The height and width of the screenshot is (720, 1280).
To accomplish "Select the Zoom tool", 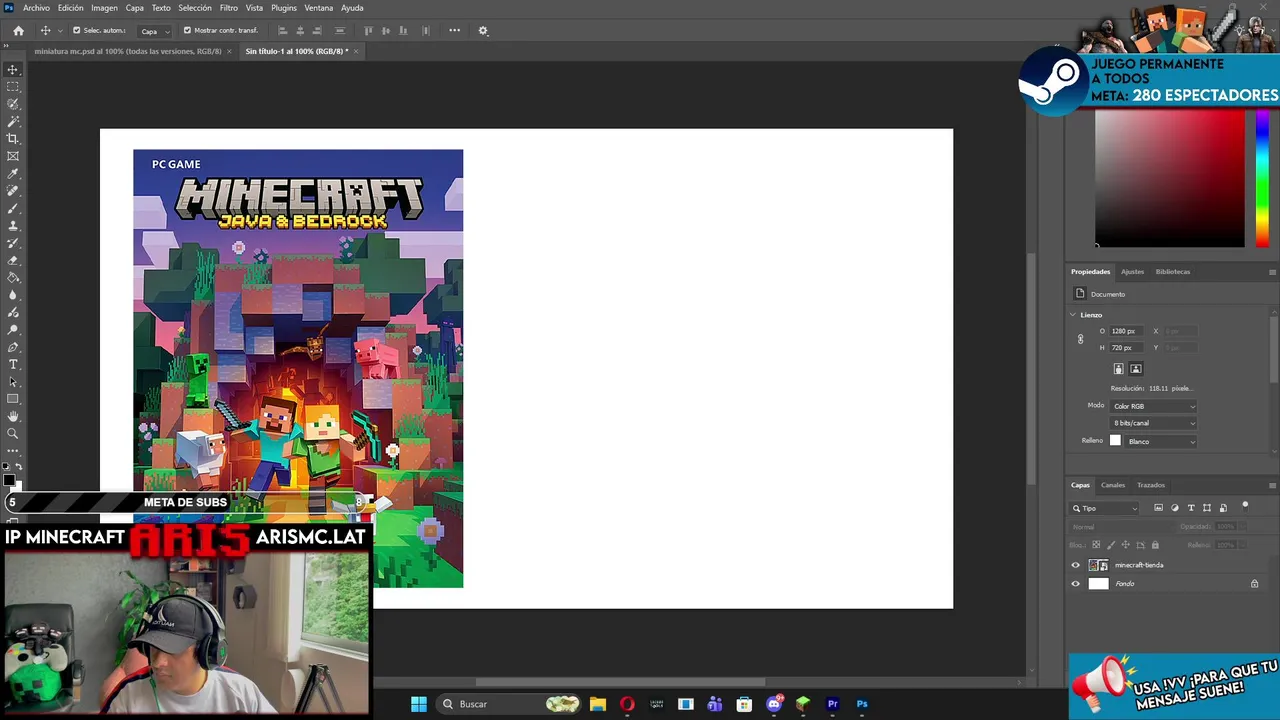I will pyautogui.click(x=13, y=433).
